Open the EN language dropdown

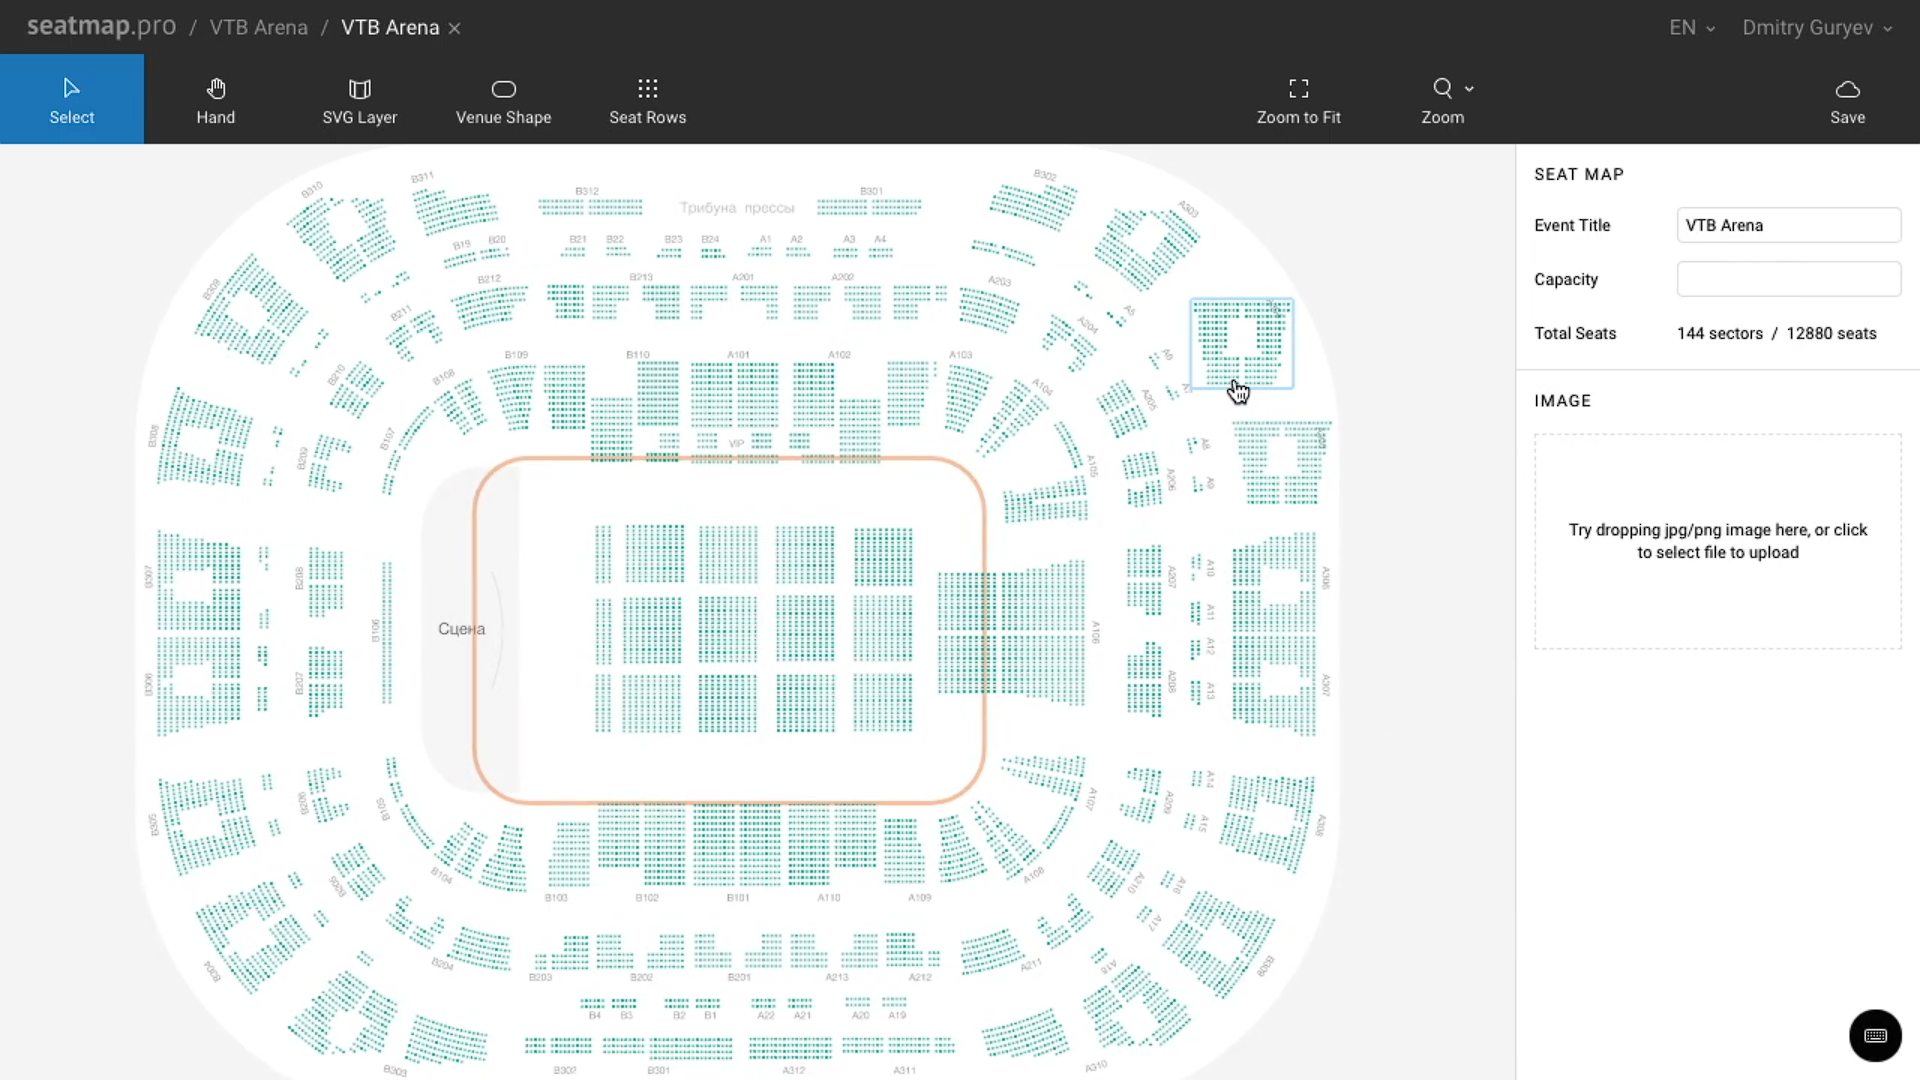click(1691, 28)
